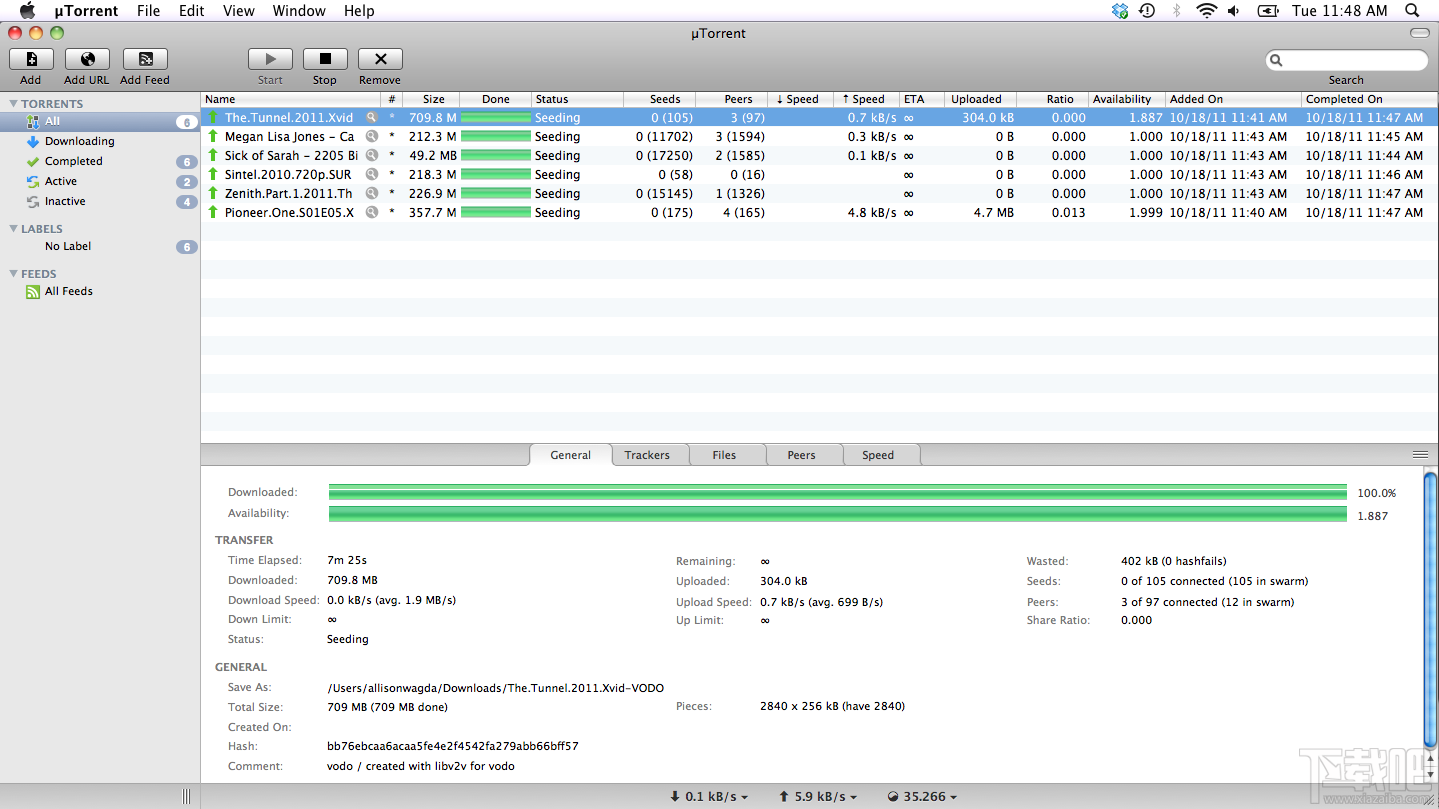Collapse the FEEDS section
This screenshot has width=1439, height=809.
point(11,273)
